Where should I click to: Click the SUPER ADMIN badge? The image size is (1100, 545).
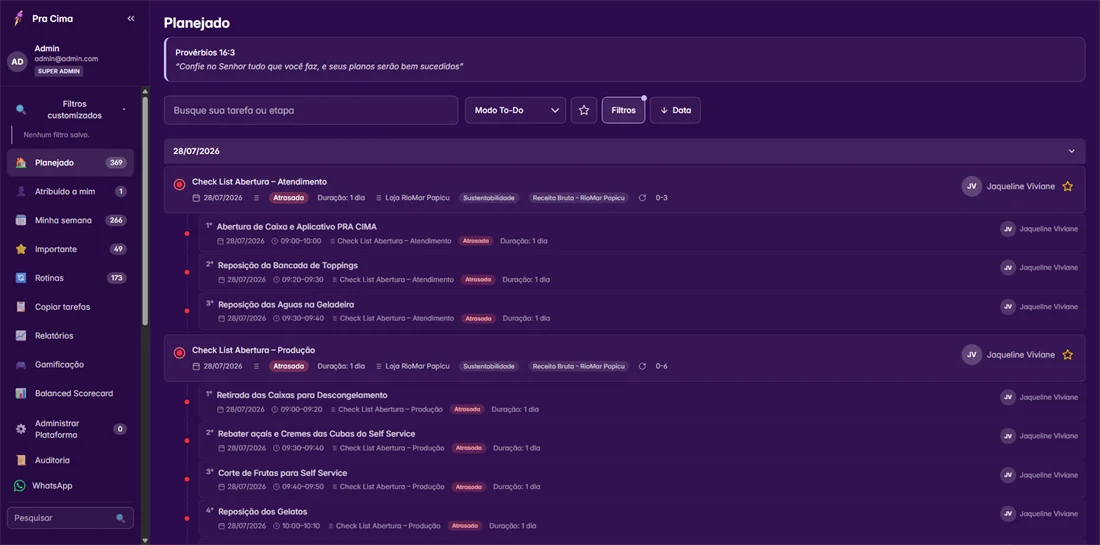point(59,72)
